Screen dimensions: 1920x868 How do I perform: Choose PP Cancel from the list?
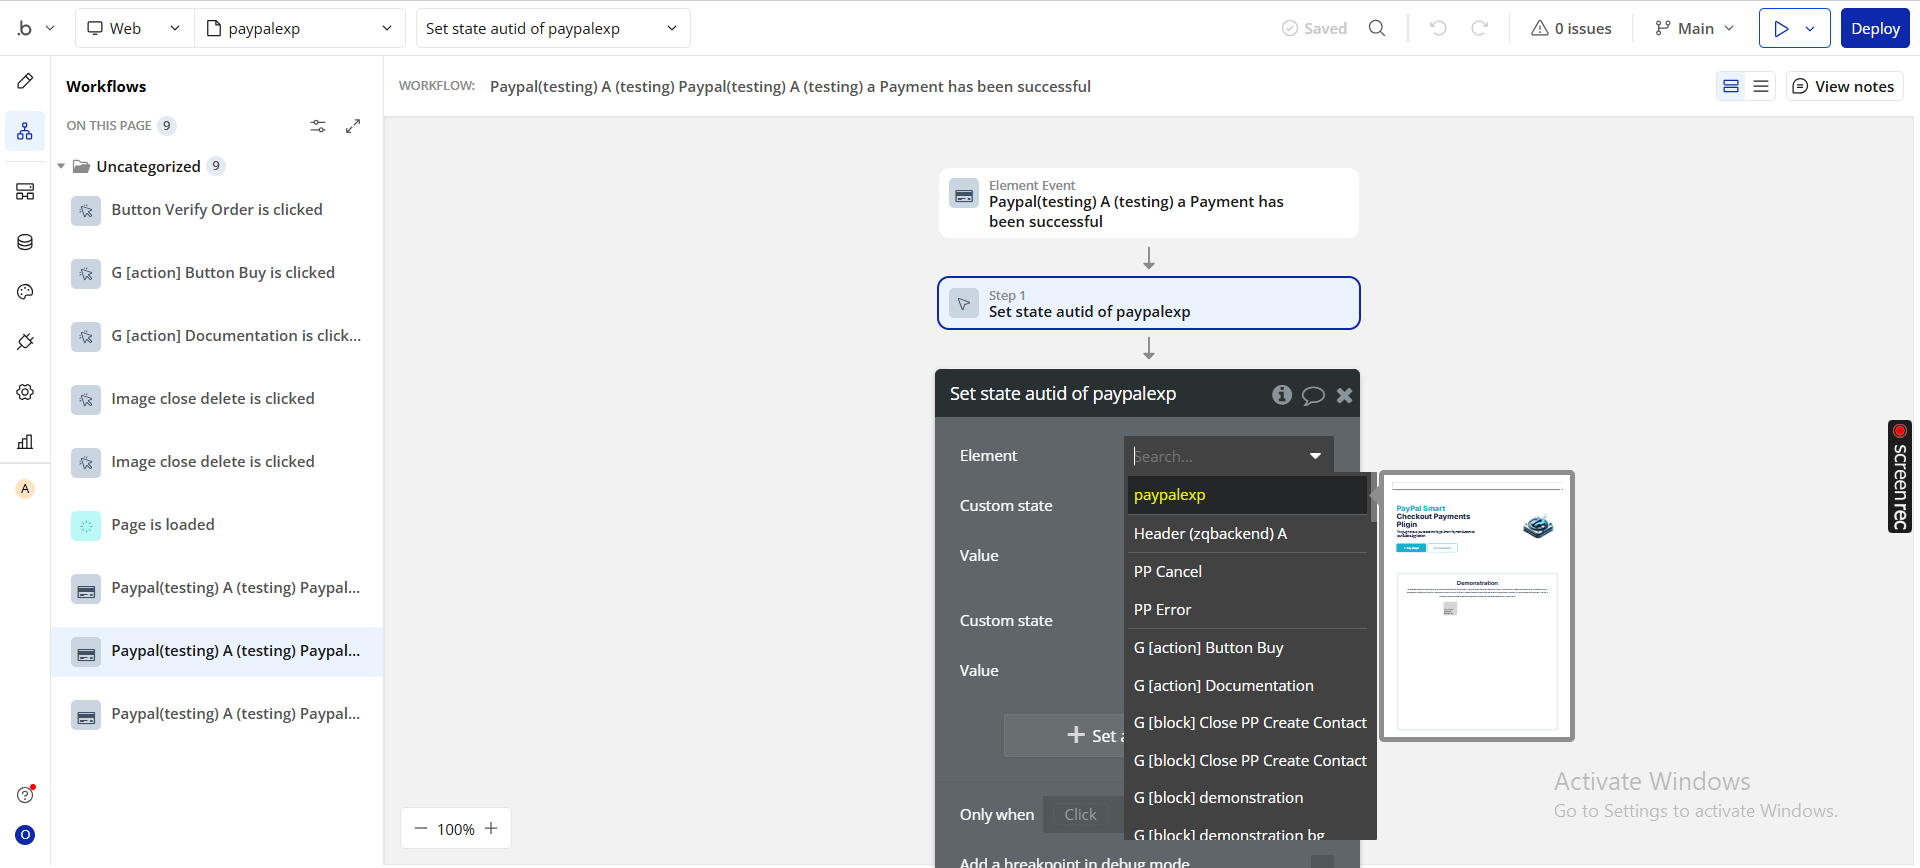coord(1247,572)
